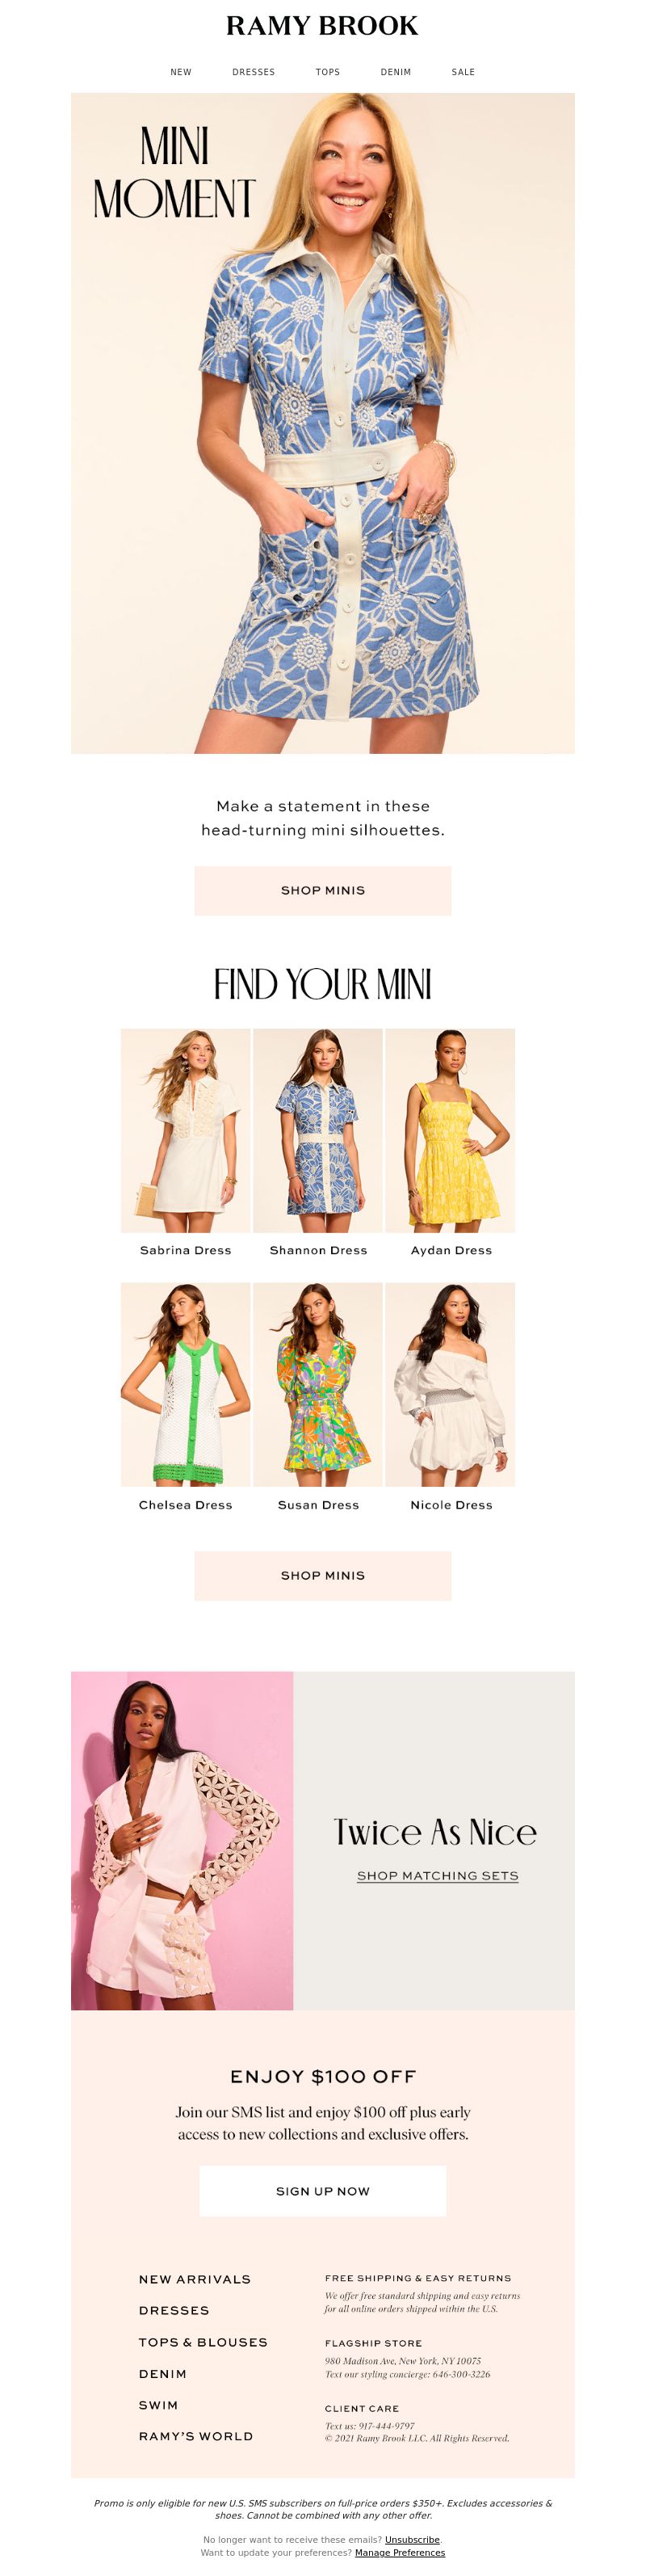Open the Manage Preferences link
The image size is (646, 2576).
pos(400,2552)
